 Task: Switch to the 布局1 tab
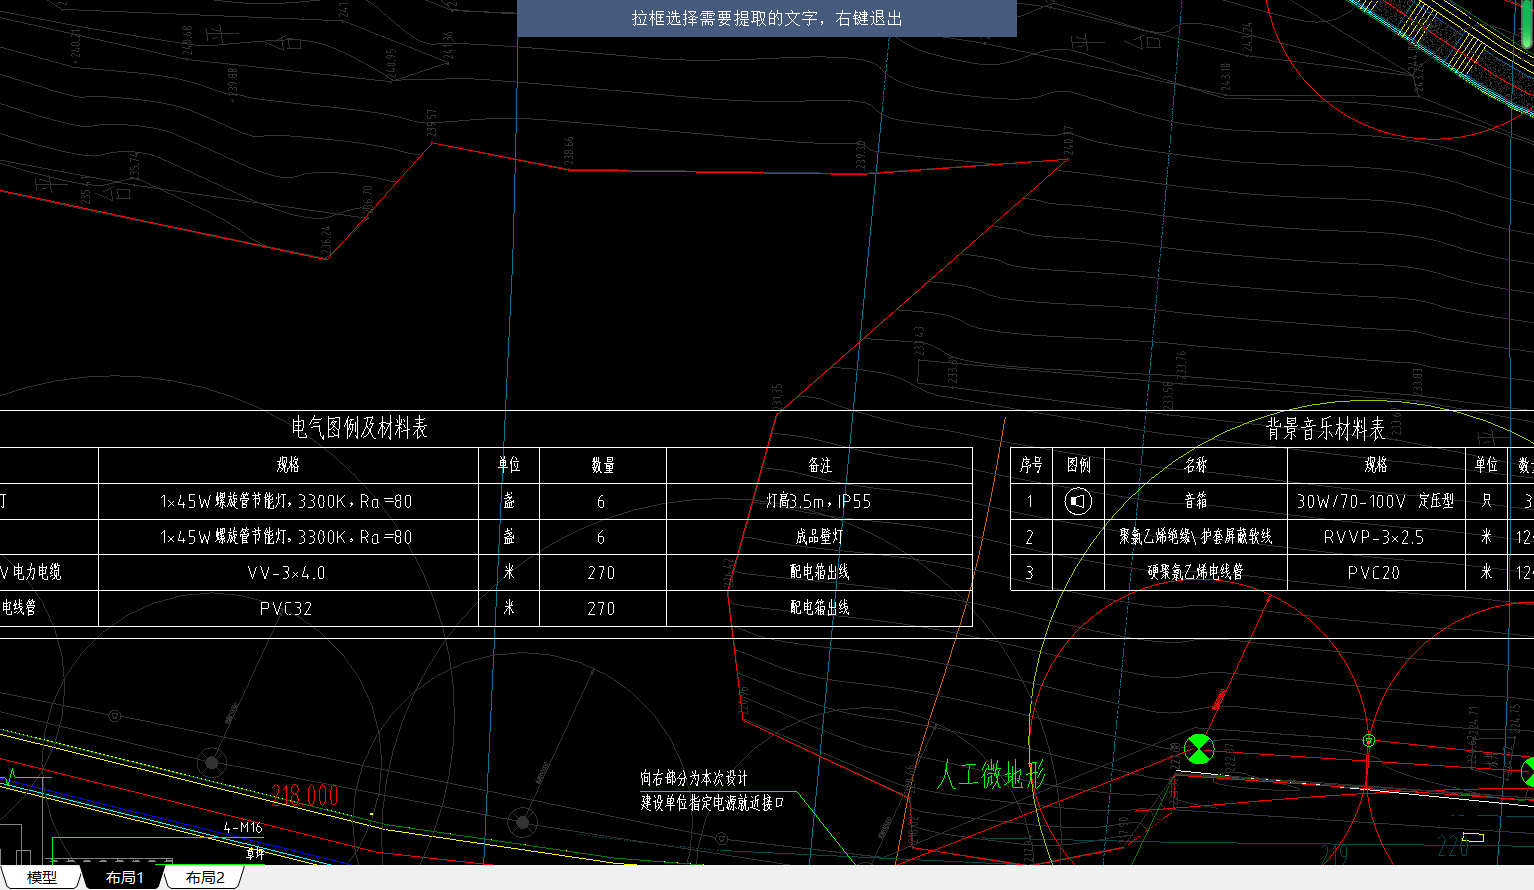tap(124, 877)
